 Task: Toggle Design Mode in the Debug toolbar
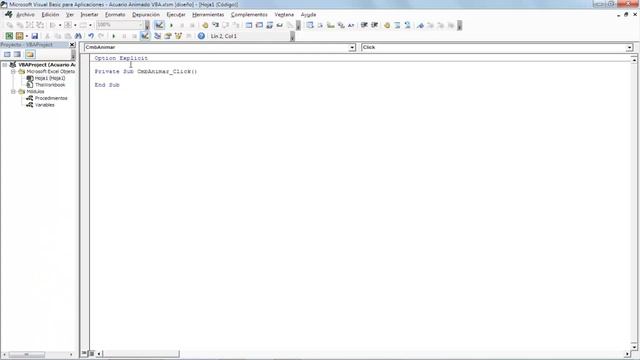pyautogui.click(x=159, y=25)
